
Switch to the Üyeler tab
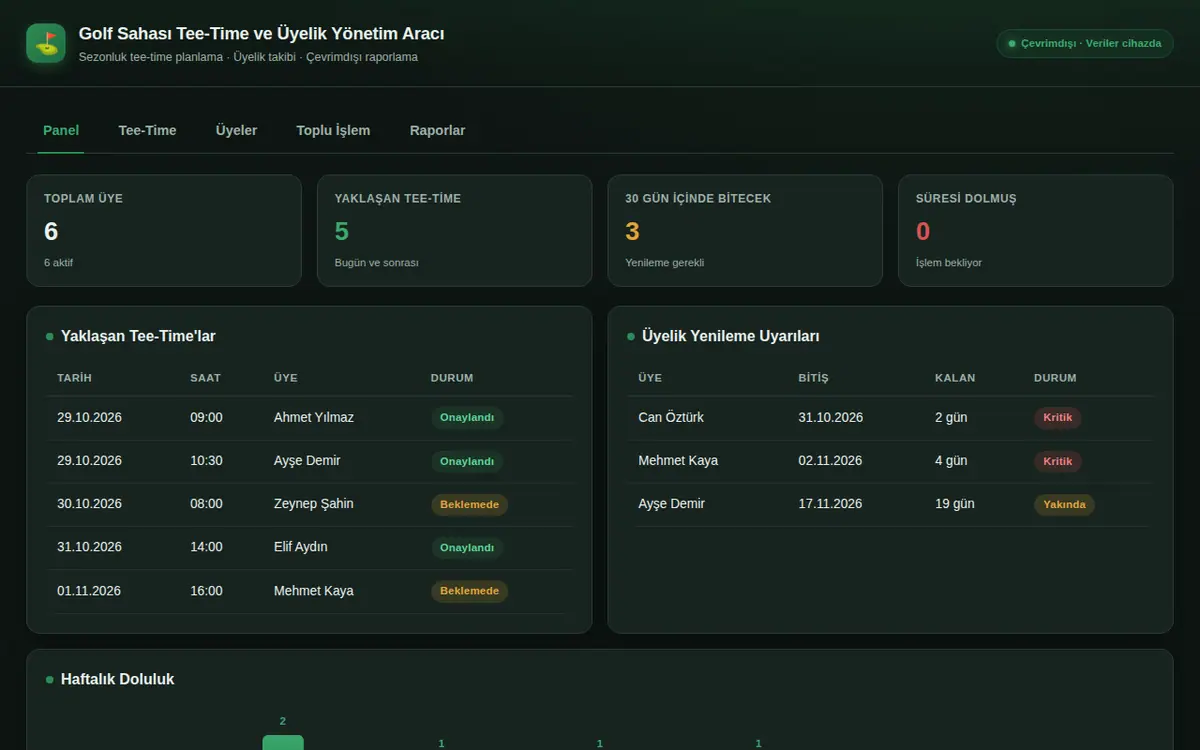[236, 130]
